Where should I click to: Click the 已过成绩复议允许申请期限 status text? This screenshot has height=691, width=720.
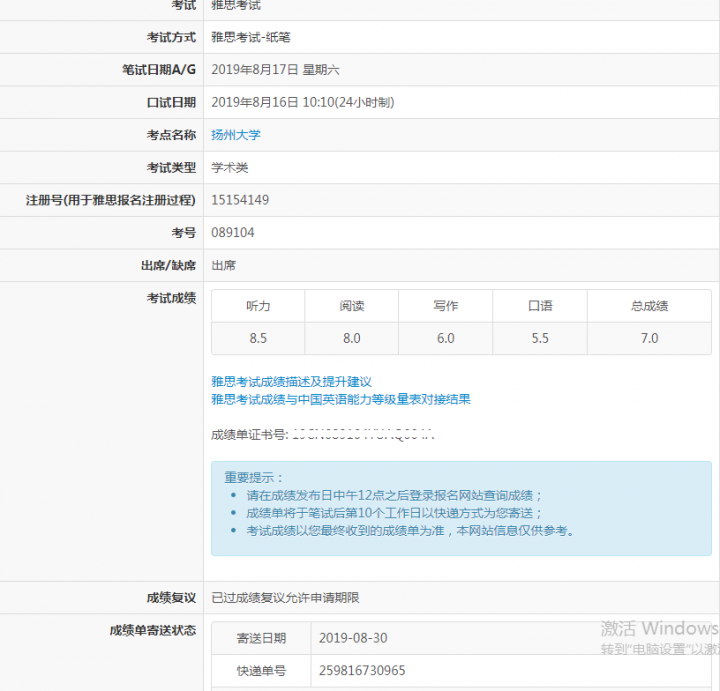tap(285, 598)
